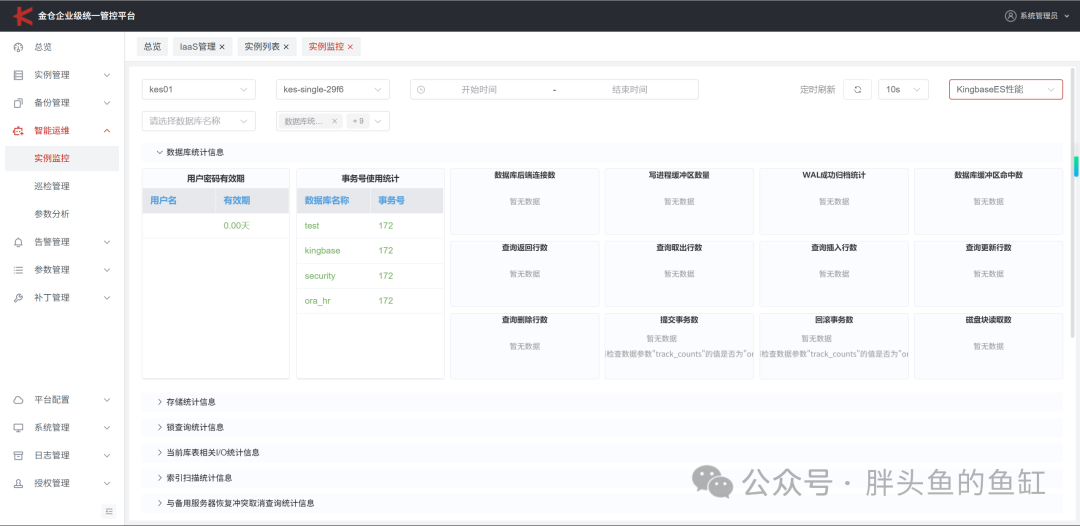Click the 平台配置 cloud icon

[19, 399]
